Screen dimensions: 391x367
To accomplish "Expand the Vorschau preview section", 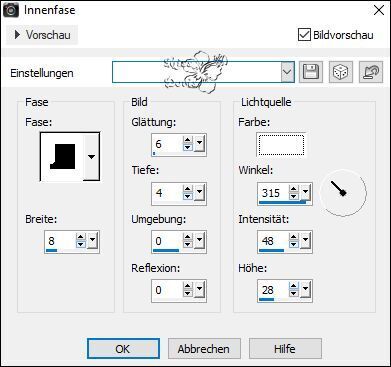I will [42, 35].
